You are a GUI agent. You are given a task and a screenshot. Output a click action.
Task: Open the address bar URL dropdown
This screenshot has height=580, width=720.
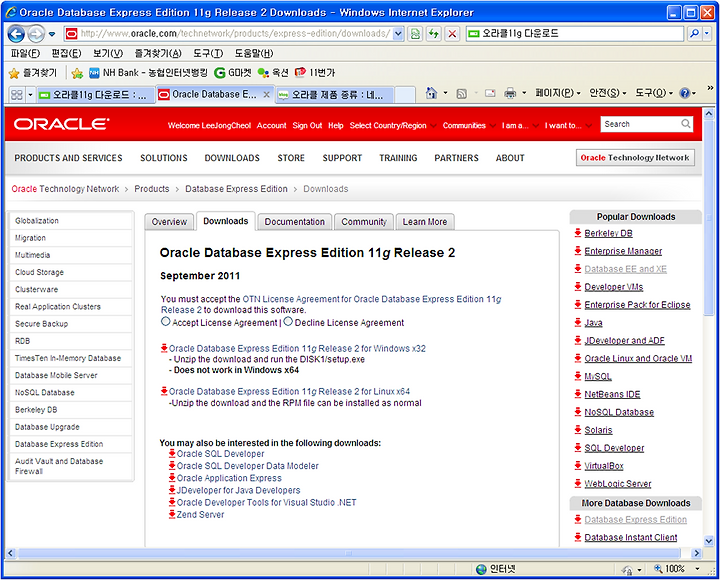[399, 34]
